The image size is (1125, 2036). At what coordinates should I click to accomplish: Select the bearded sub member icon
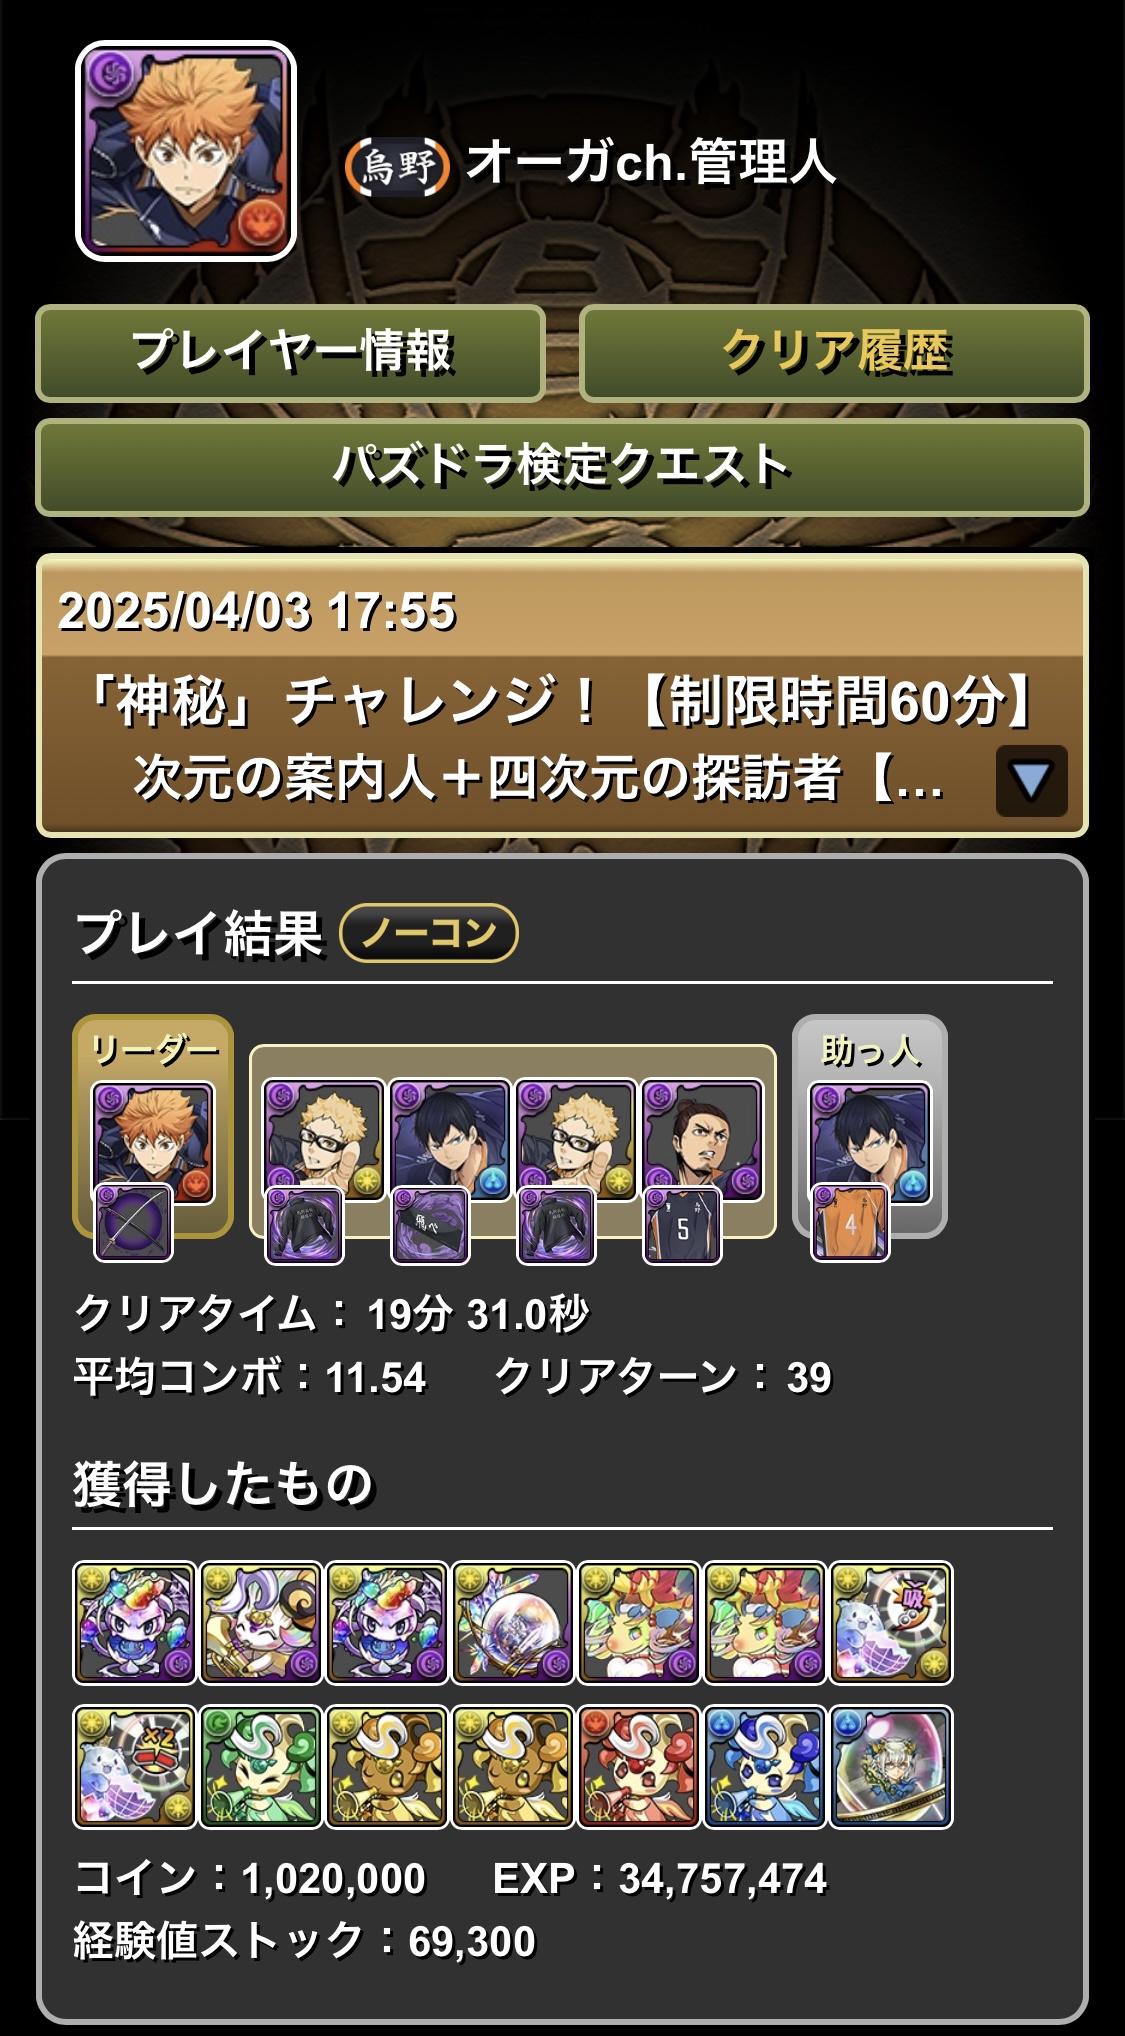point(701,1140)
